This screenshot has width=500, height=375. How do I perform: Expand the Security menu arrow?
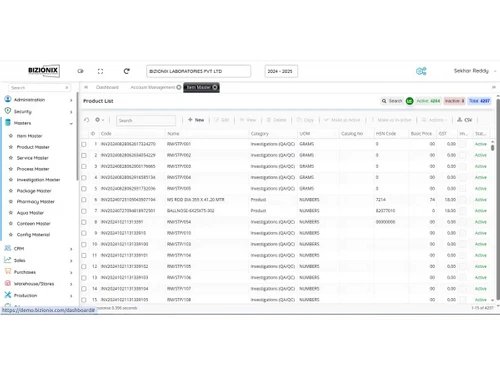click(x=71, y=112)
